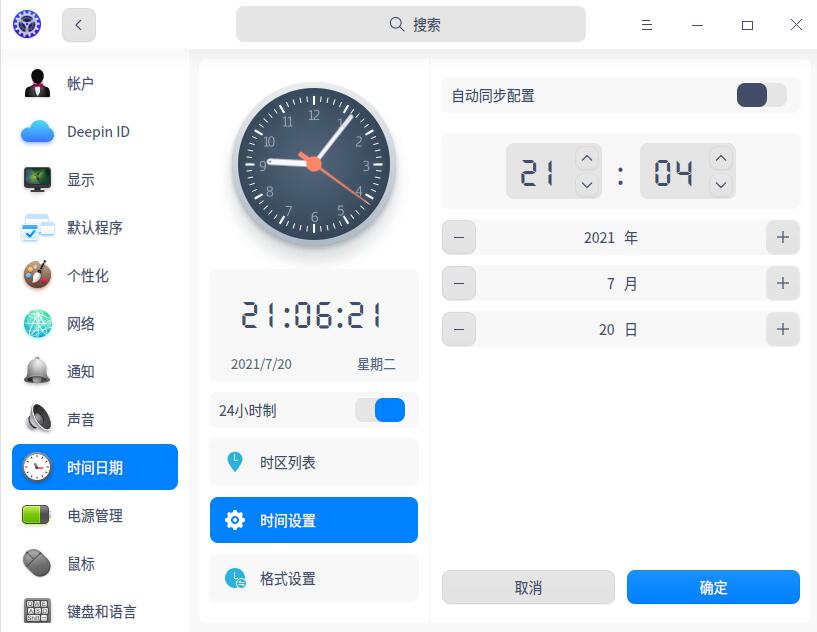
Task: Click the time settings gear icon
Action: (235, 519)
